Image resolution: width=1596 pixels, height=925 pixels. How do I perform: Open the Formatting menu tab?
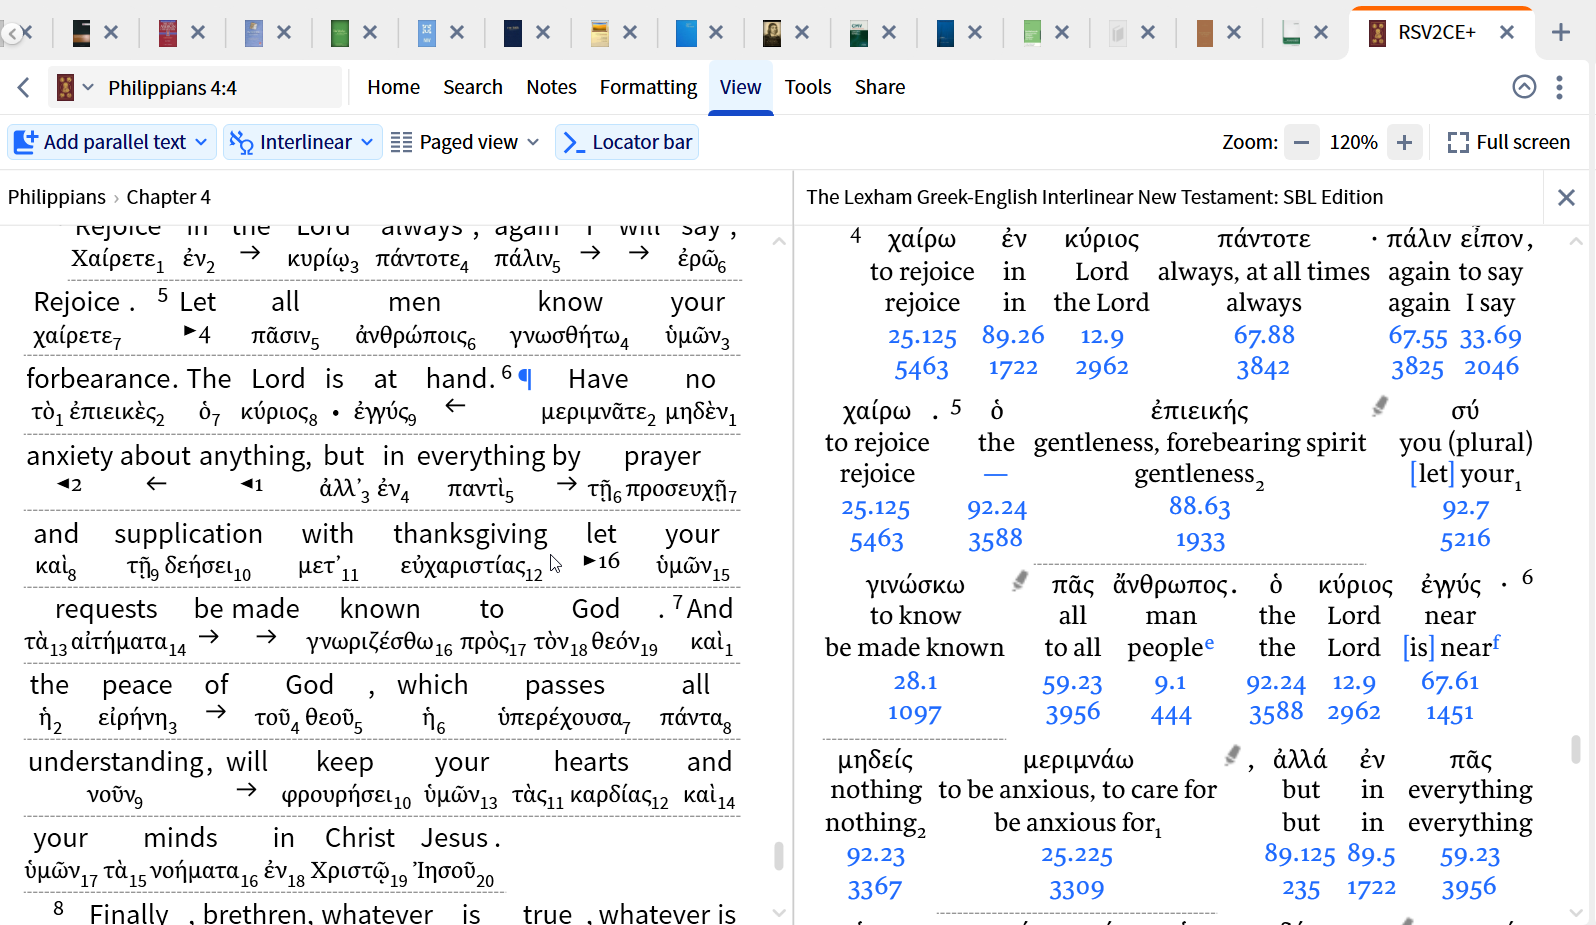[648, 88]
